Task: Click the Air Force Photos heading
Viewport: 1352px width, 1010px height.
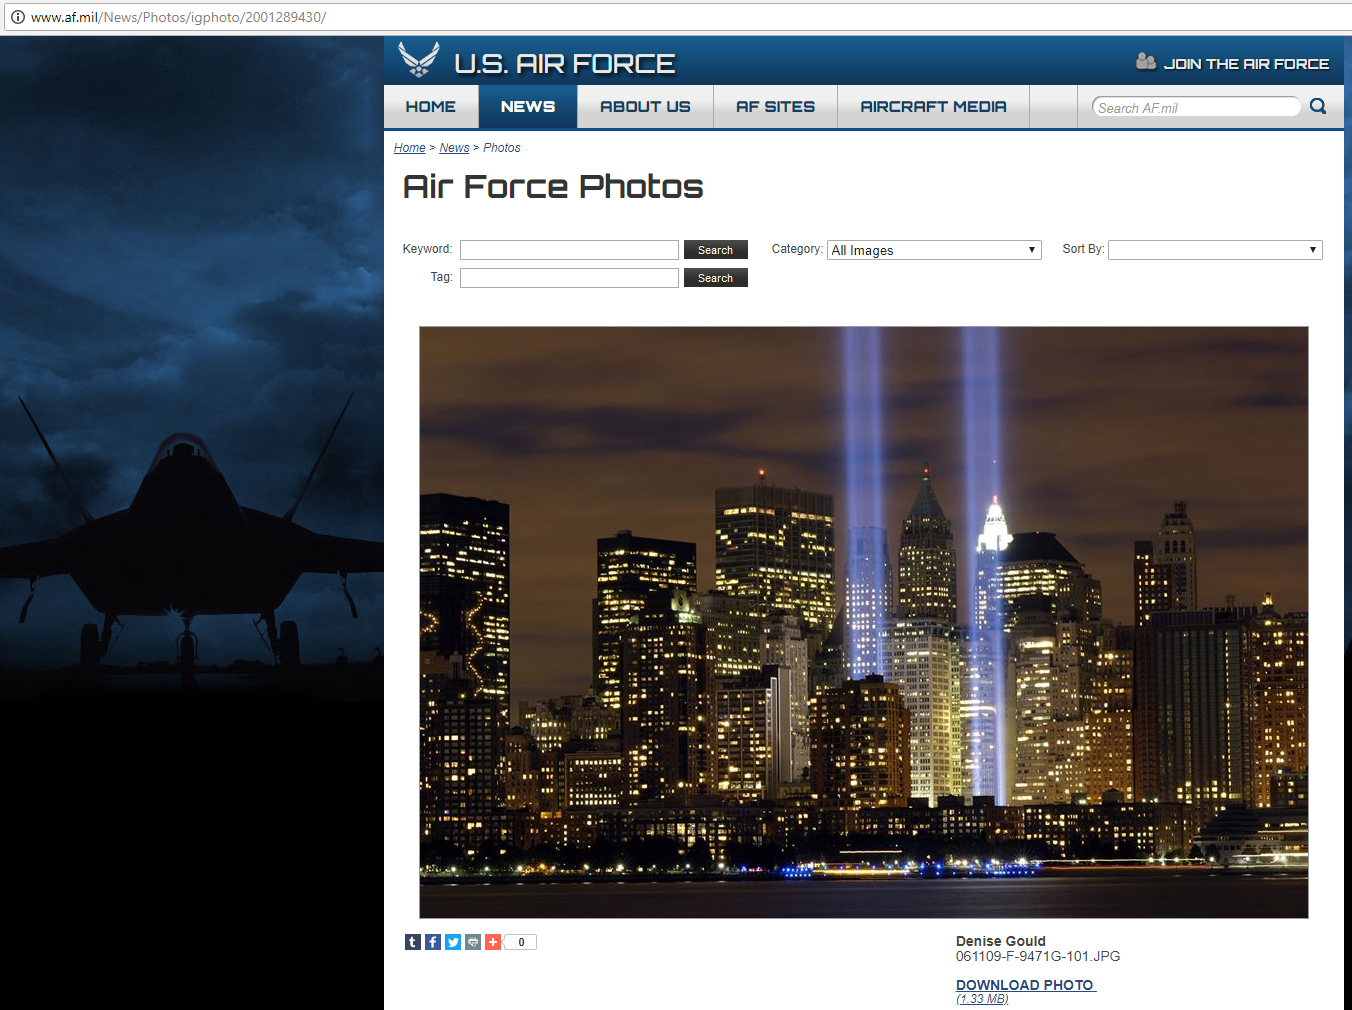Action: point(553,187)
